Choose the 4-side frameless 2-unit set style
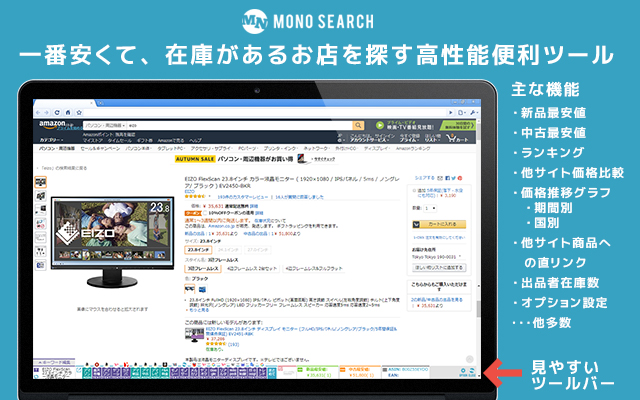Screen dimensions: 640x400 [252, 269]
